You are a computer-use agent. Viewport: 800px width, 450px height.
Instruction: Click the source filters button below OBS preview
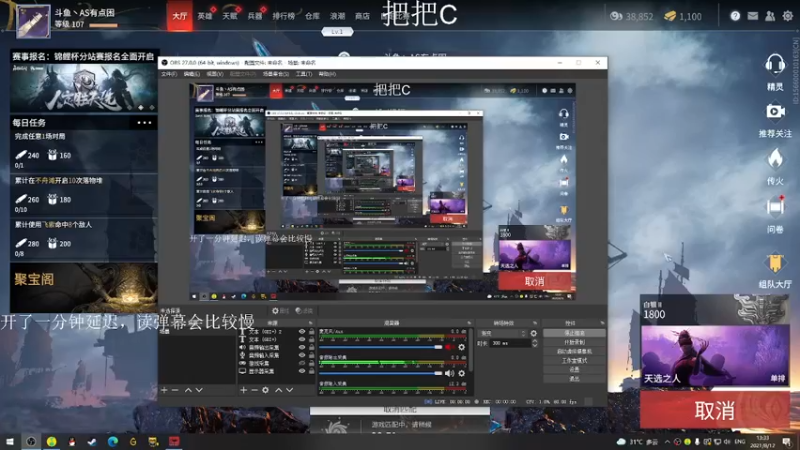point(304,310)
